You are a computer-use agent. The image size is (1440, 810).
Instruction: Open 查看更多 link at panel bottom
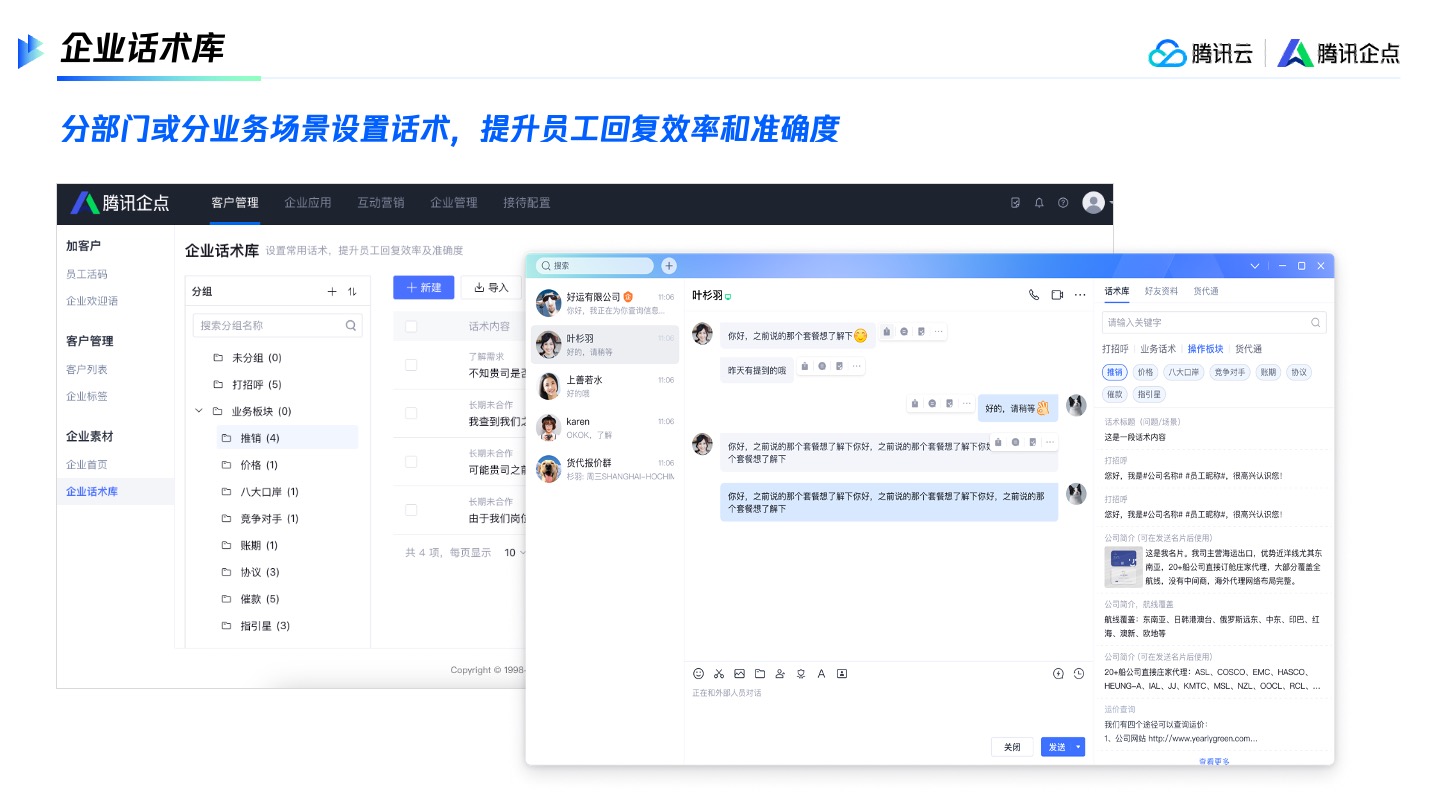[1215, 762]
